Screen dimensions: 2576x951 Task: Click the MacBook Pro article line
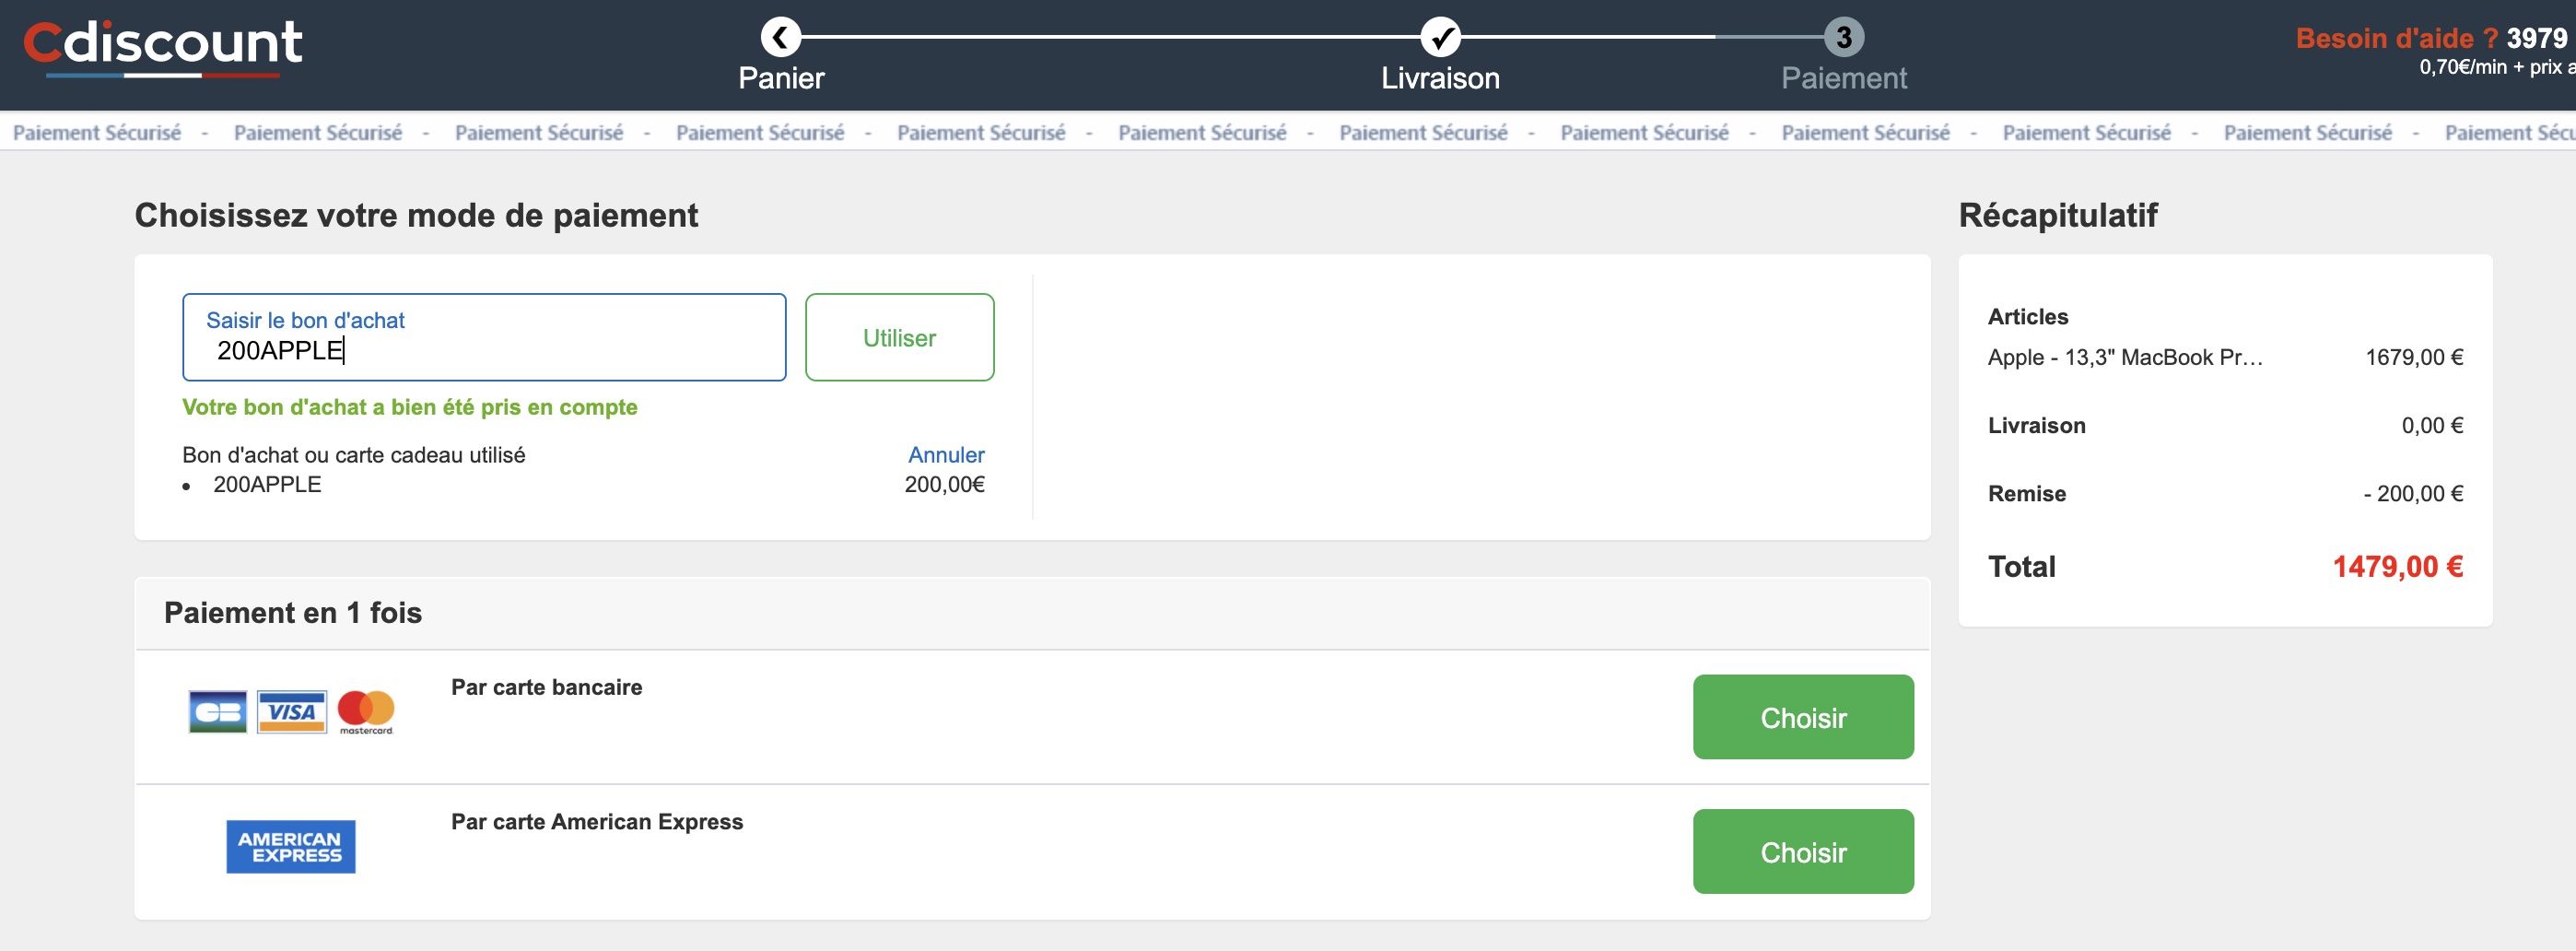pos(2124,358)
